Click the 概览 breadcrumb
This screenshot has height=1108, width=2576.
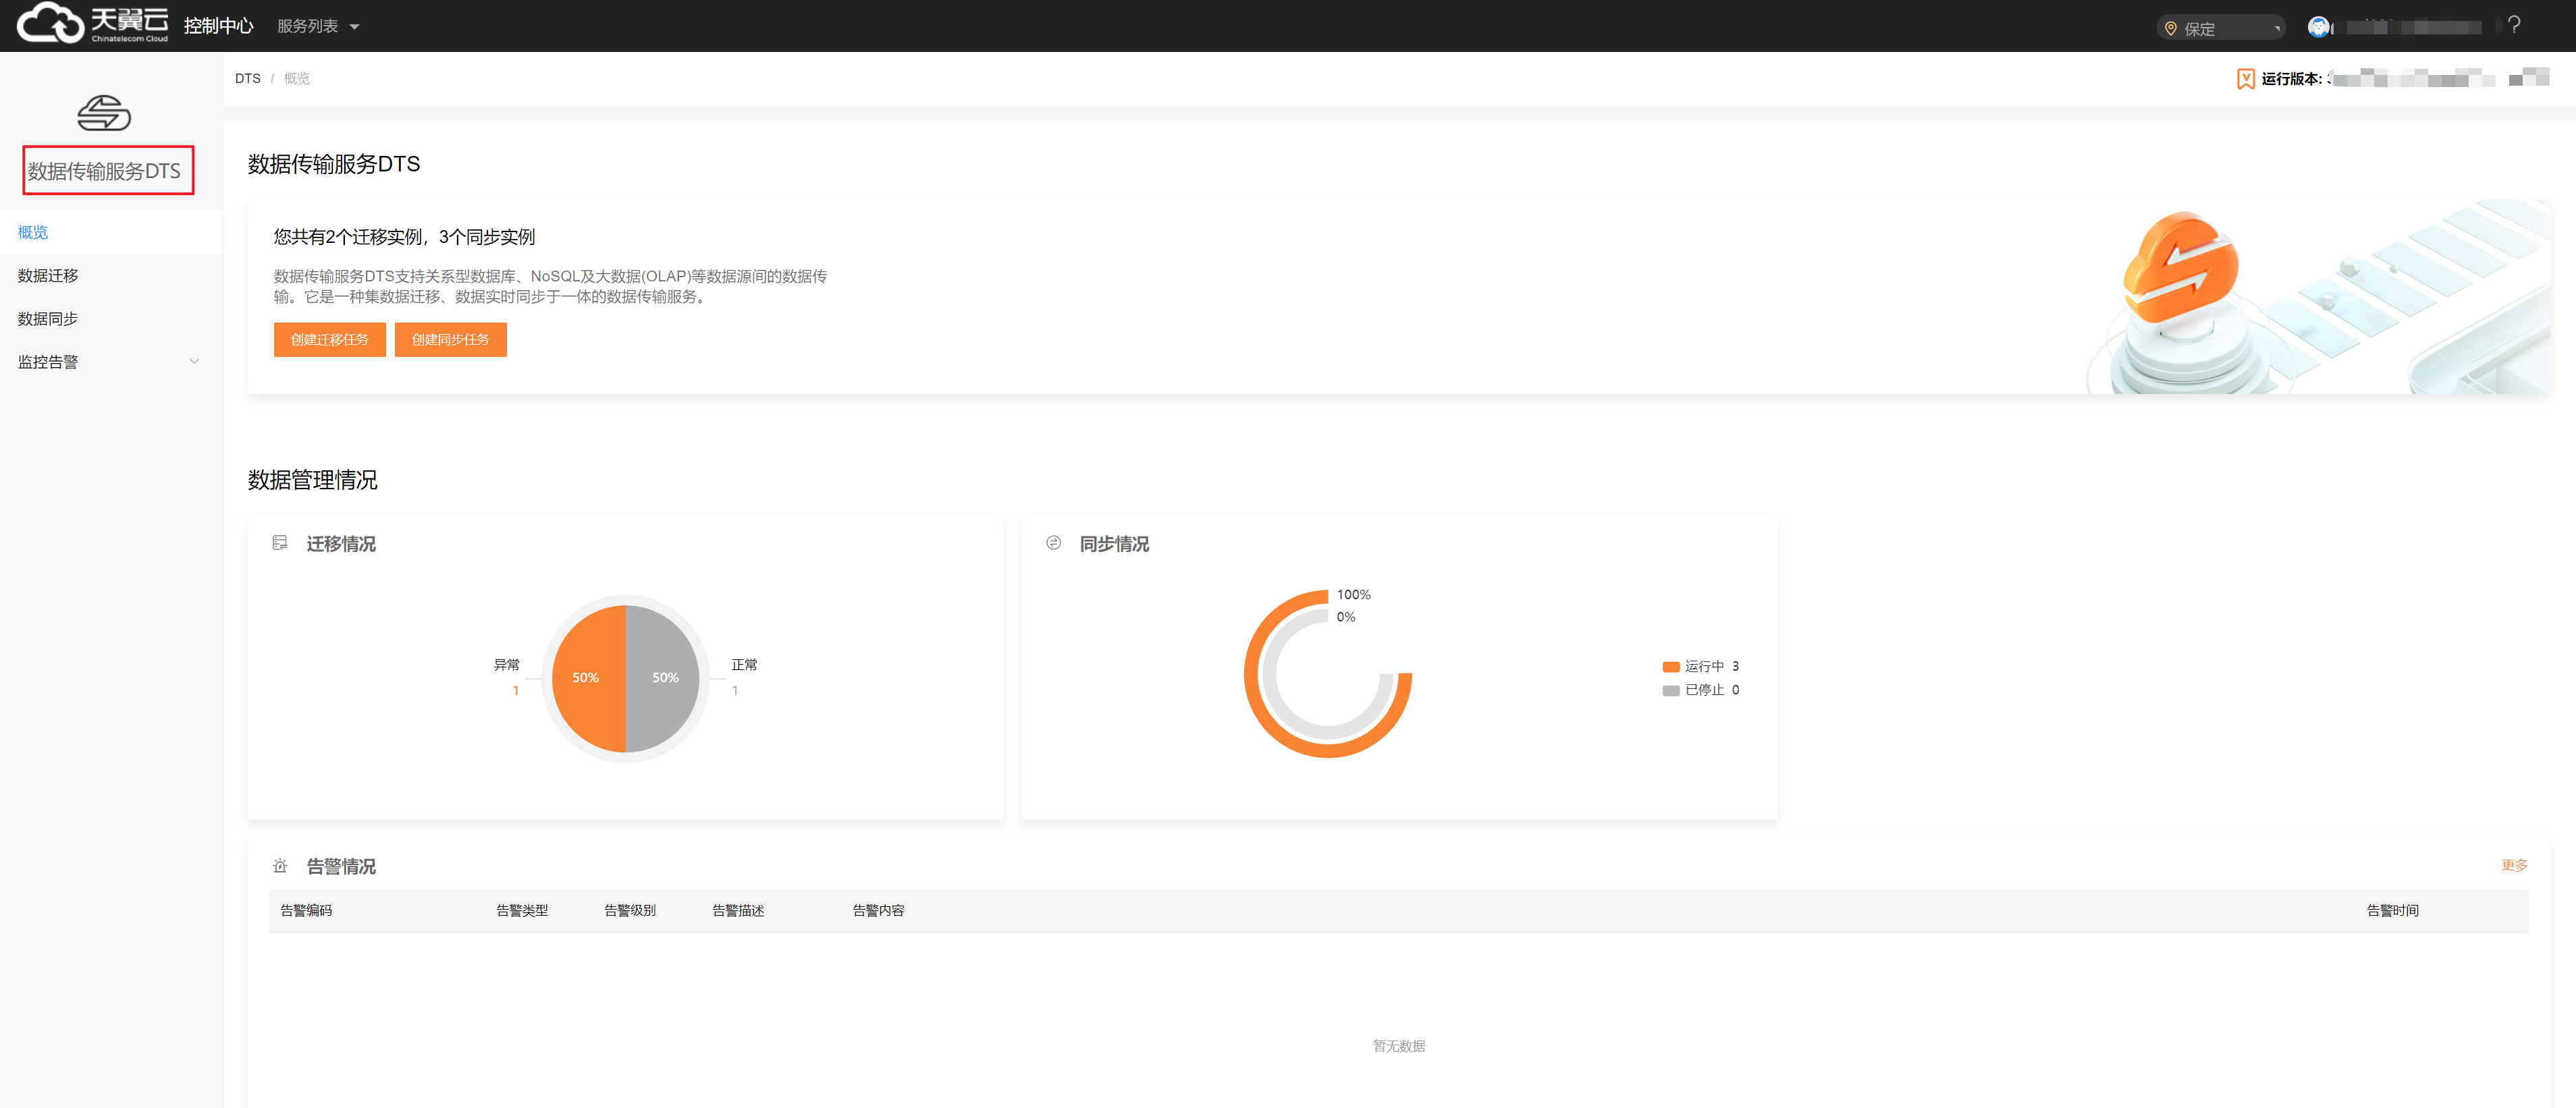(x=297, y=78)
